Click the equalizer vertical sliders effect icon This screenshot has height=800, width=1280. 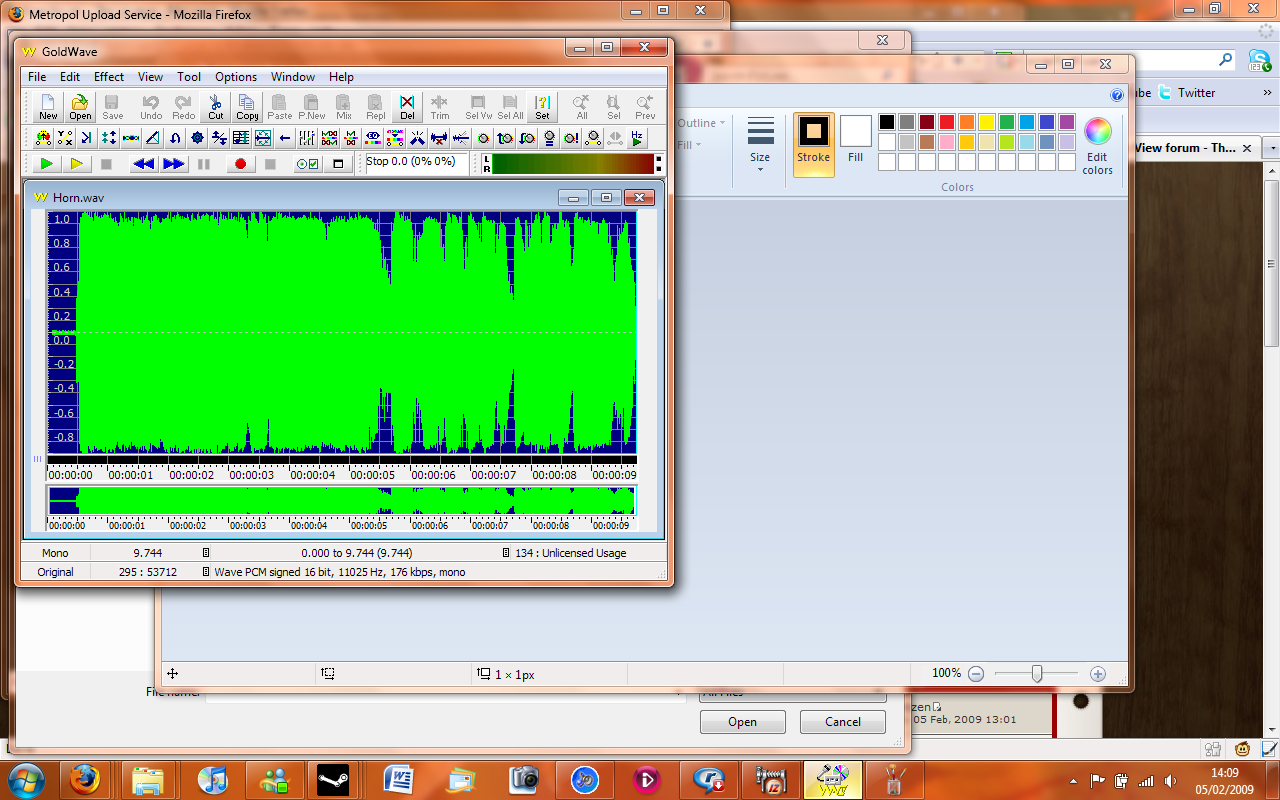[x=307, y=138]
